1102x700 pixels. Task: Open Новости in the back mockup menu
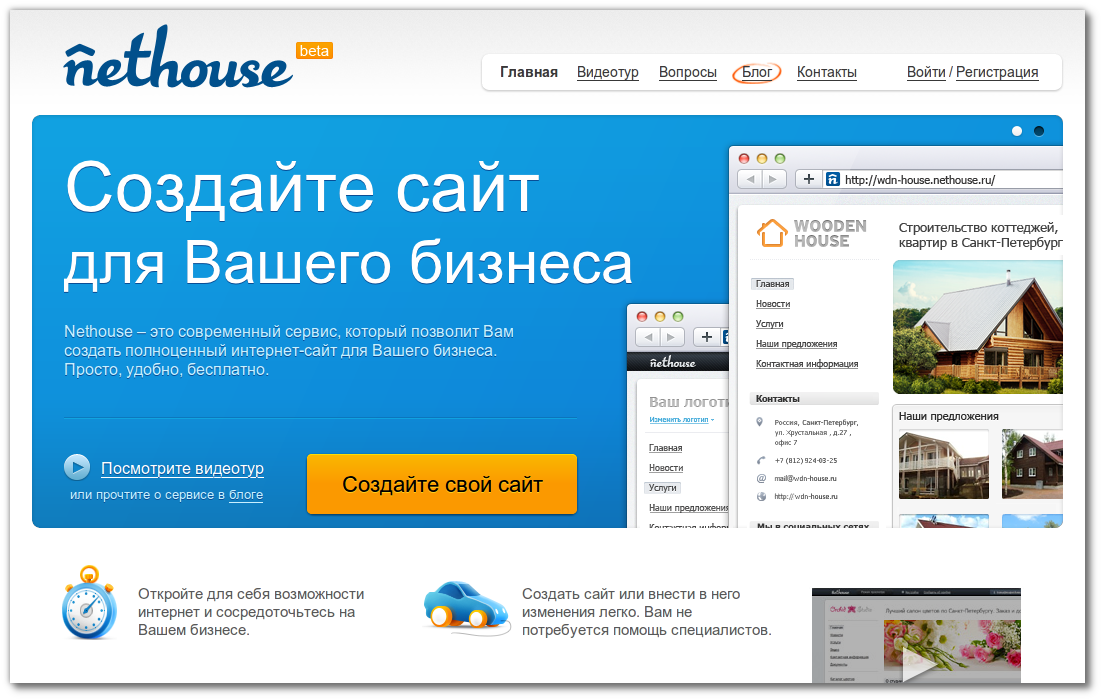(x=666, y=467)
